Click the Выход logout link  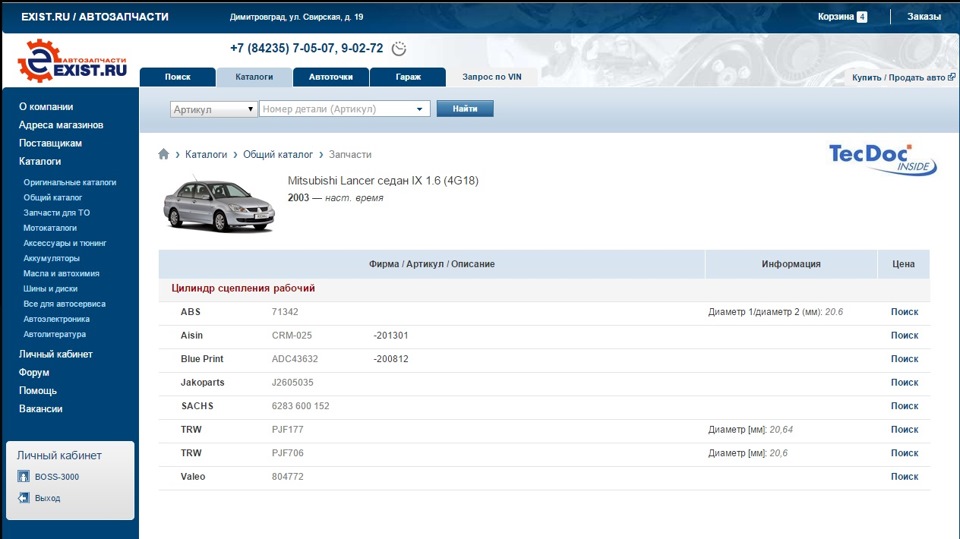pos(47,499)
